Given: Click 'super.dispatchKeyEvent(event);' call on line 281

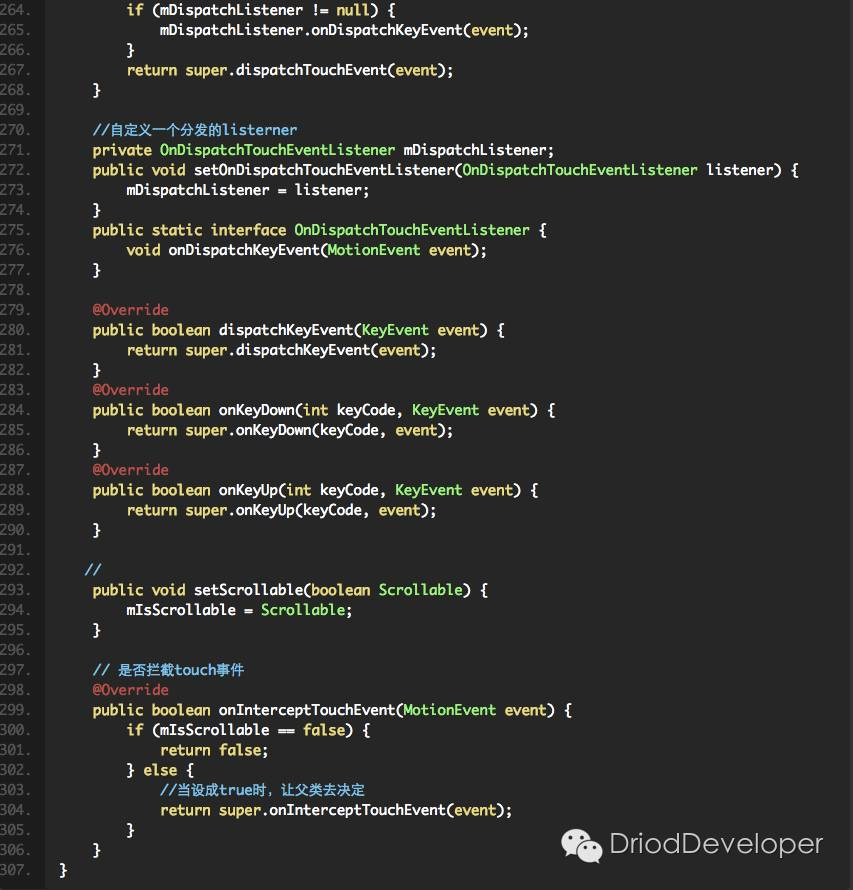Looking at the screenshot, I should tap(310, 350).
